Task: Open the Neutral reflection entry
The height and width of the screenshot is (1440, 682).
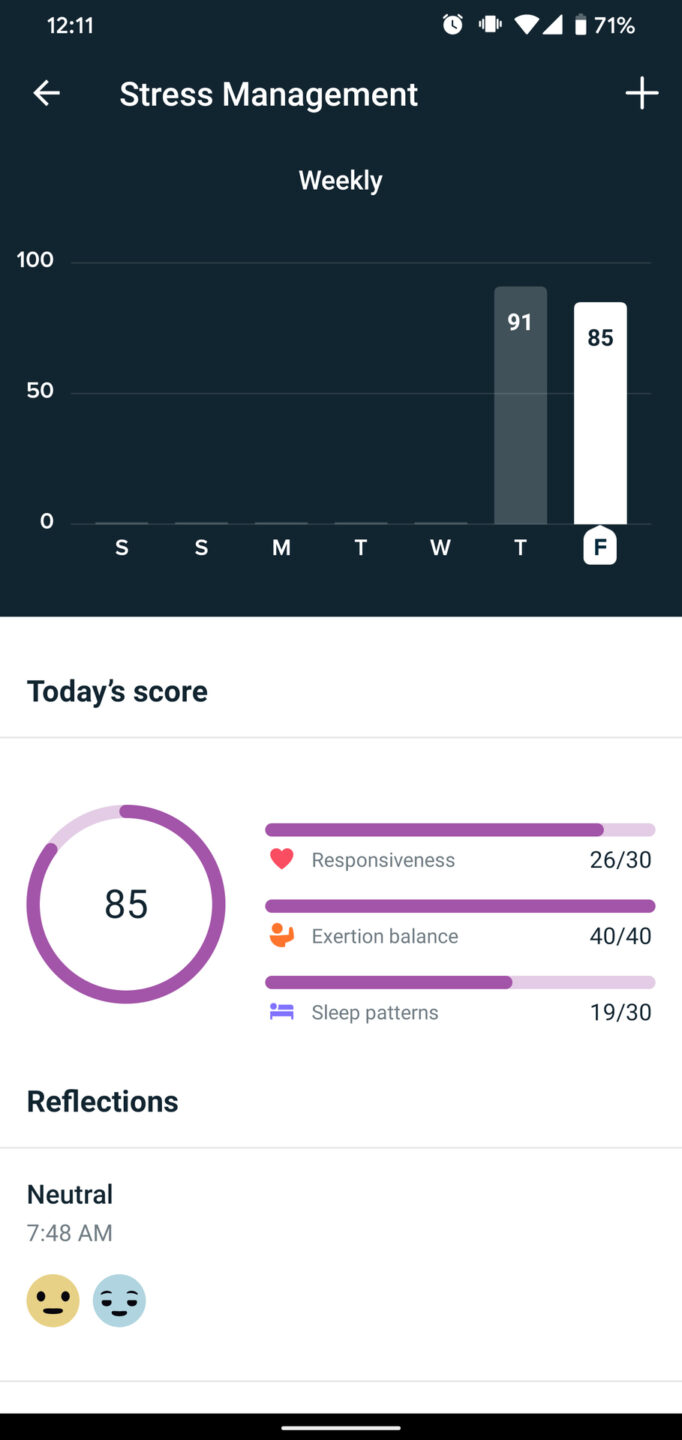Action: pyautogui.click(x=70, y=1195)
